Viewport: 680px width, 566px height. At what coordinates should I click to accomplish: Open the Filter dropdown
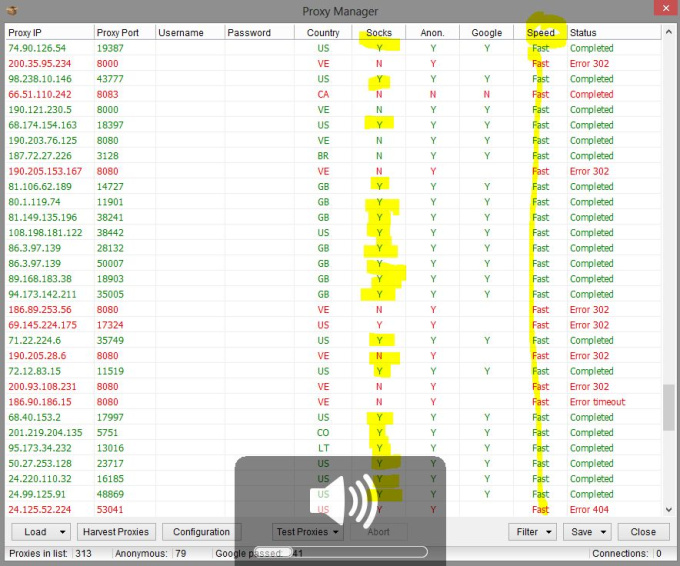[x=533, y=532]
